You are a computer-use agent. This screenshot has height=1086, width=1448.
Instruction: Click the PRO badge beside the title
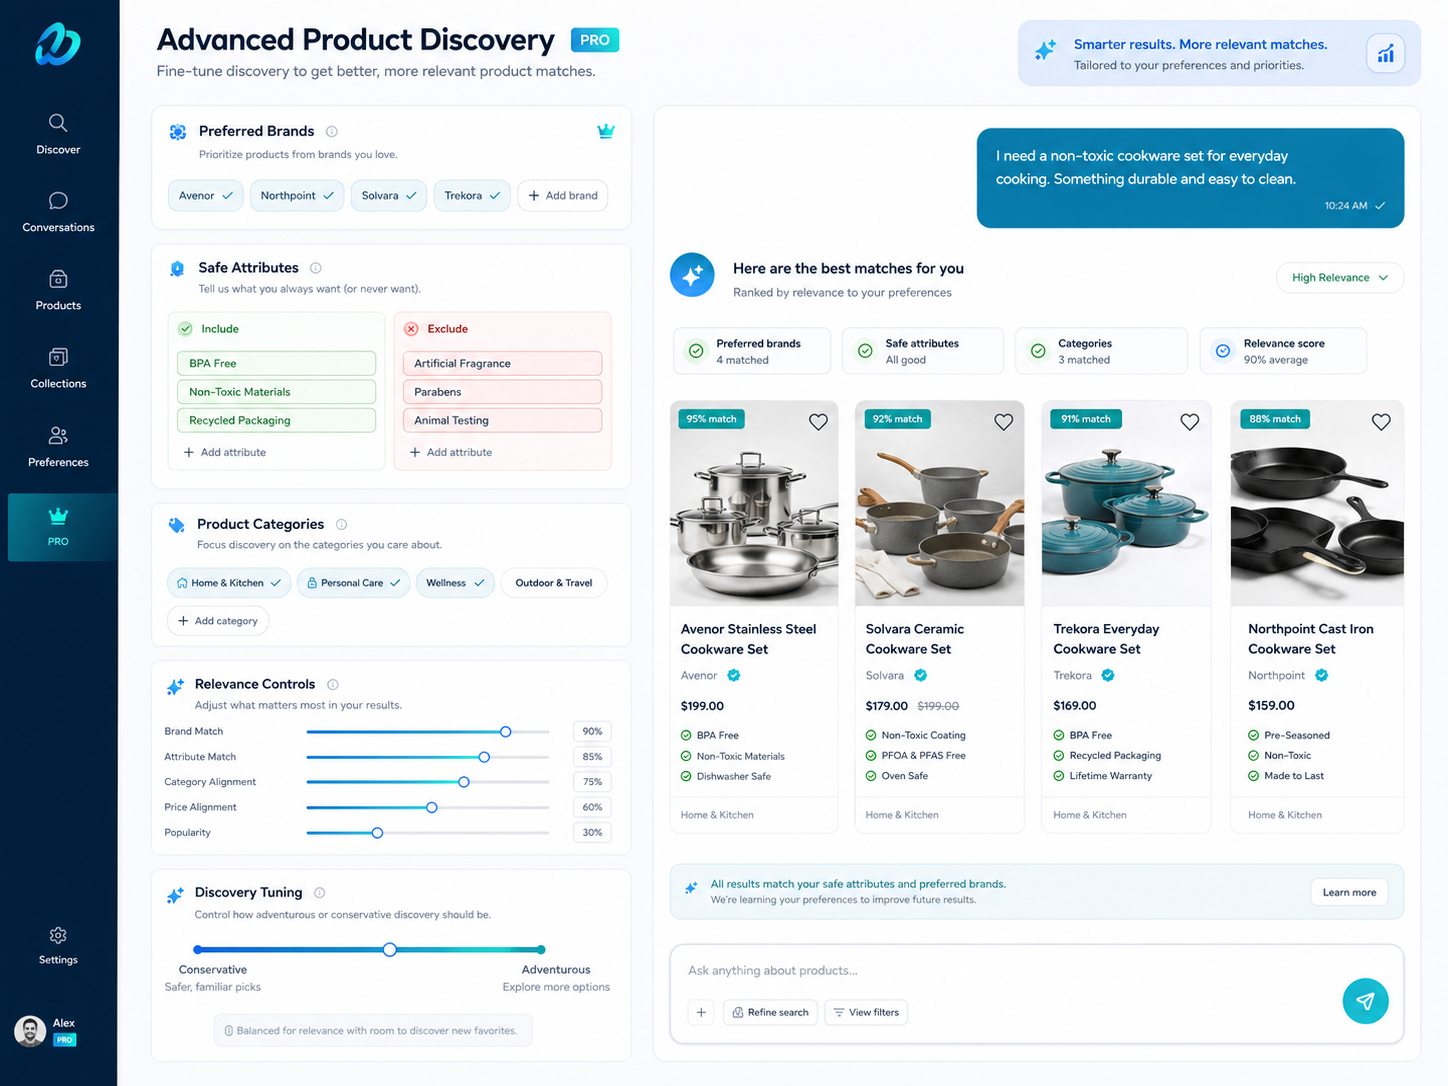point(595,40)
